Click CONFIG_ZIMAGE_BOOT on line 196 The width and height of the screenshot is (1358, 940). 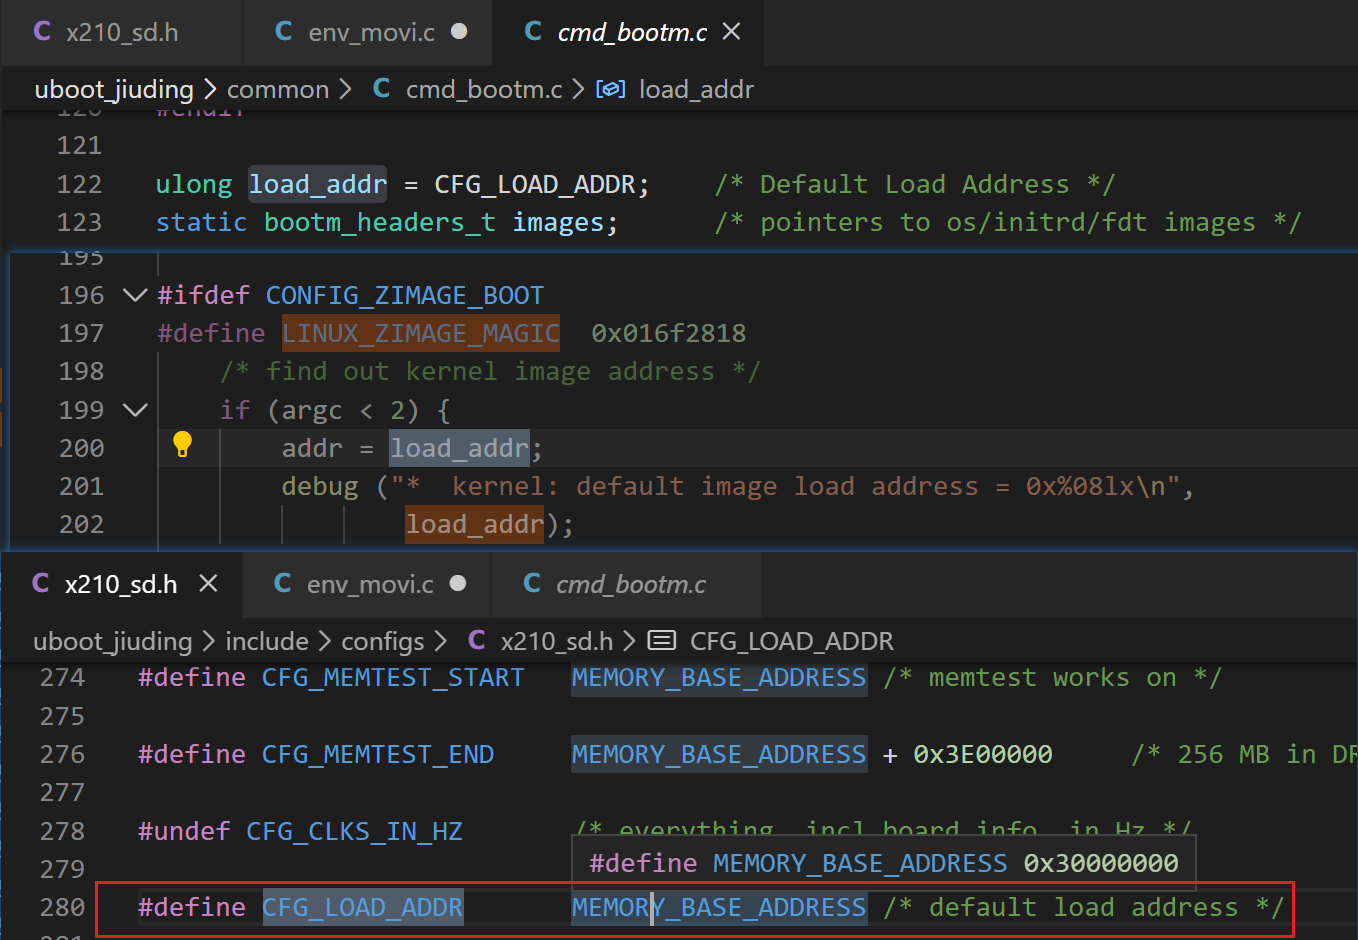[x=404, y=295]
